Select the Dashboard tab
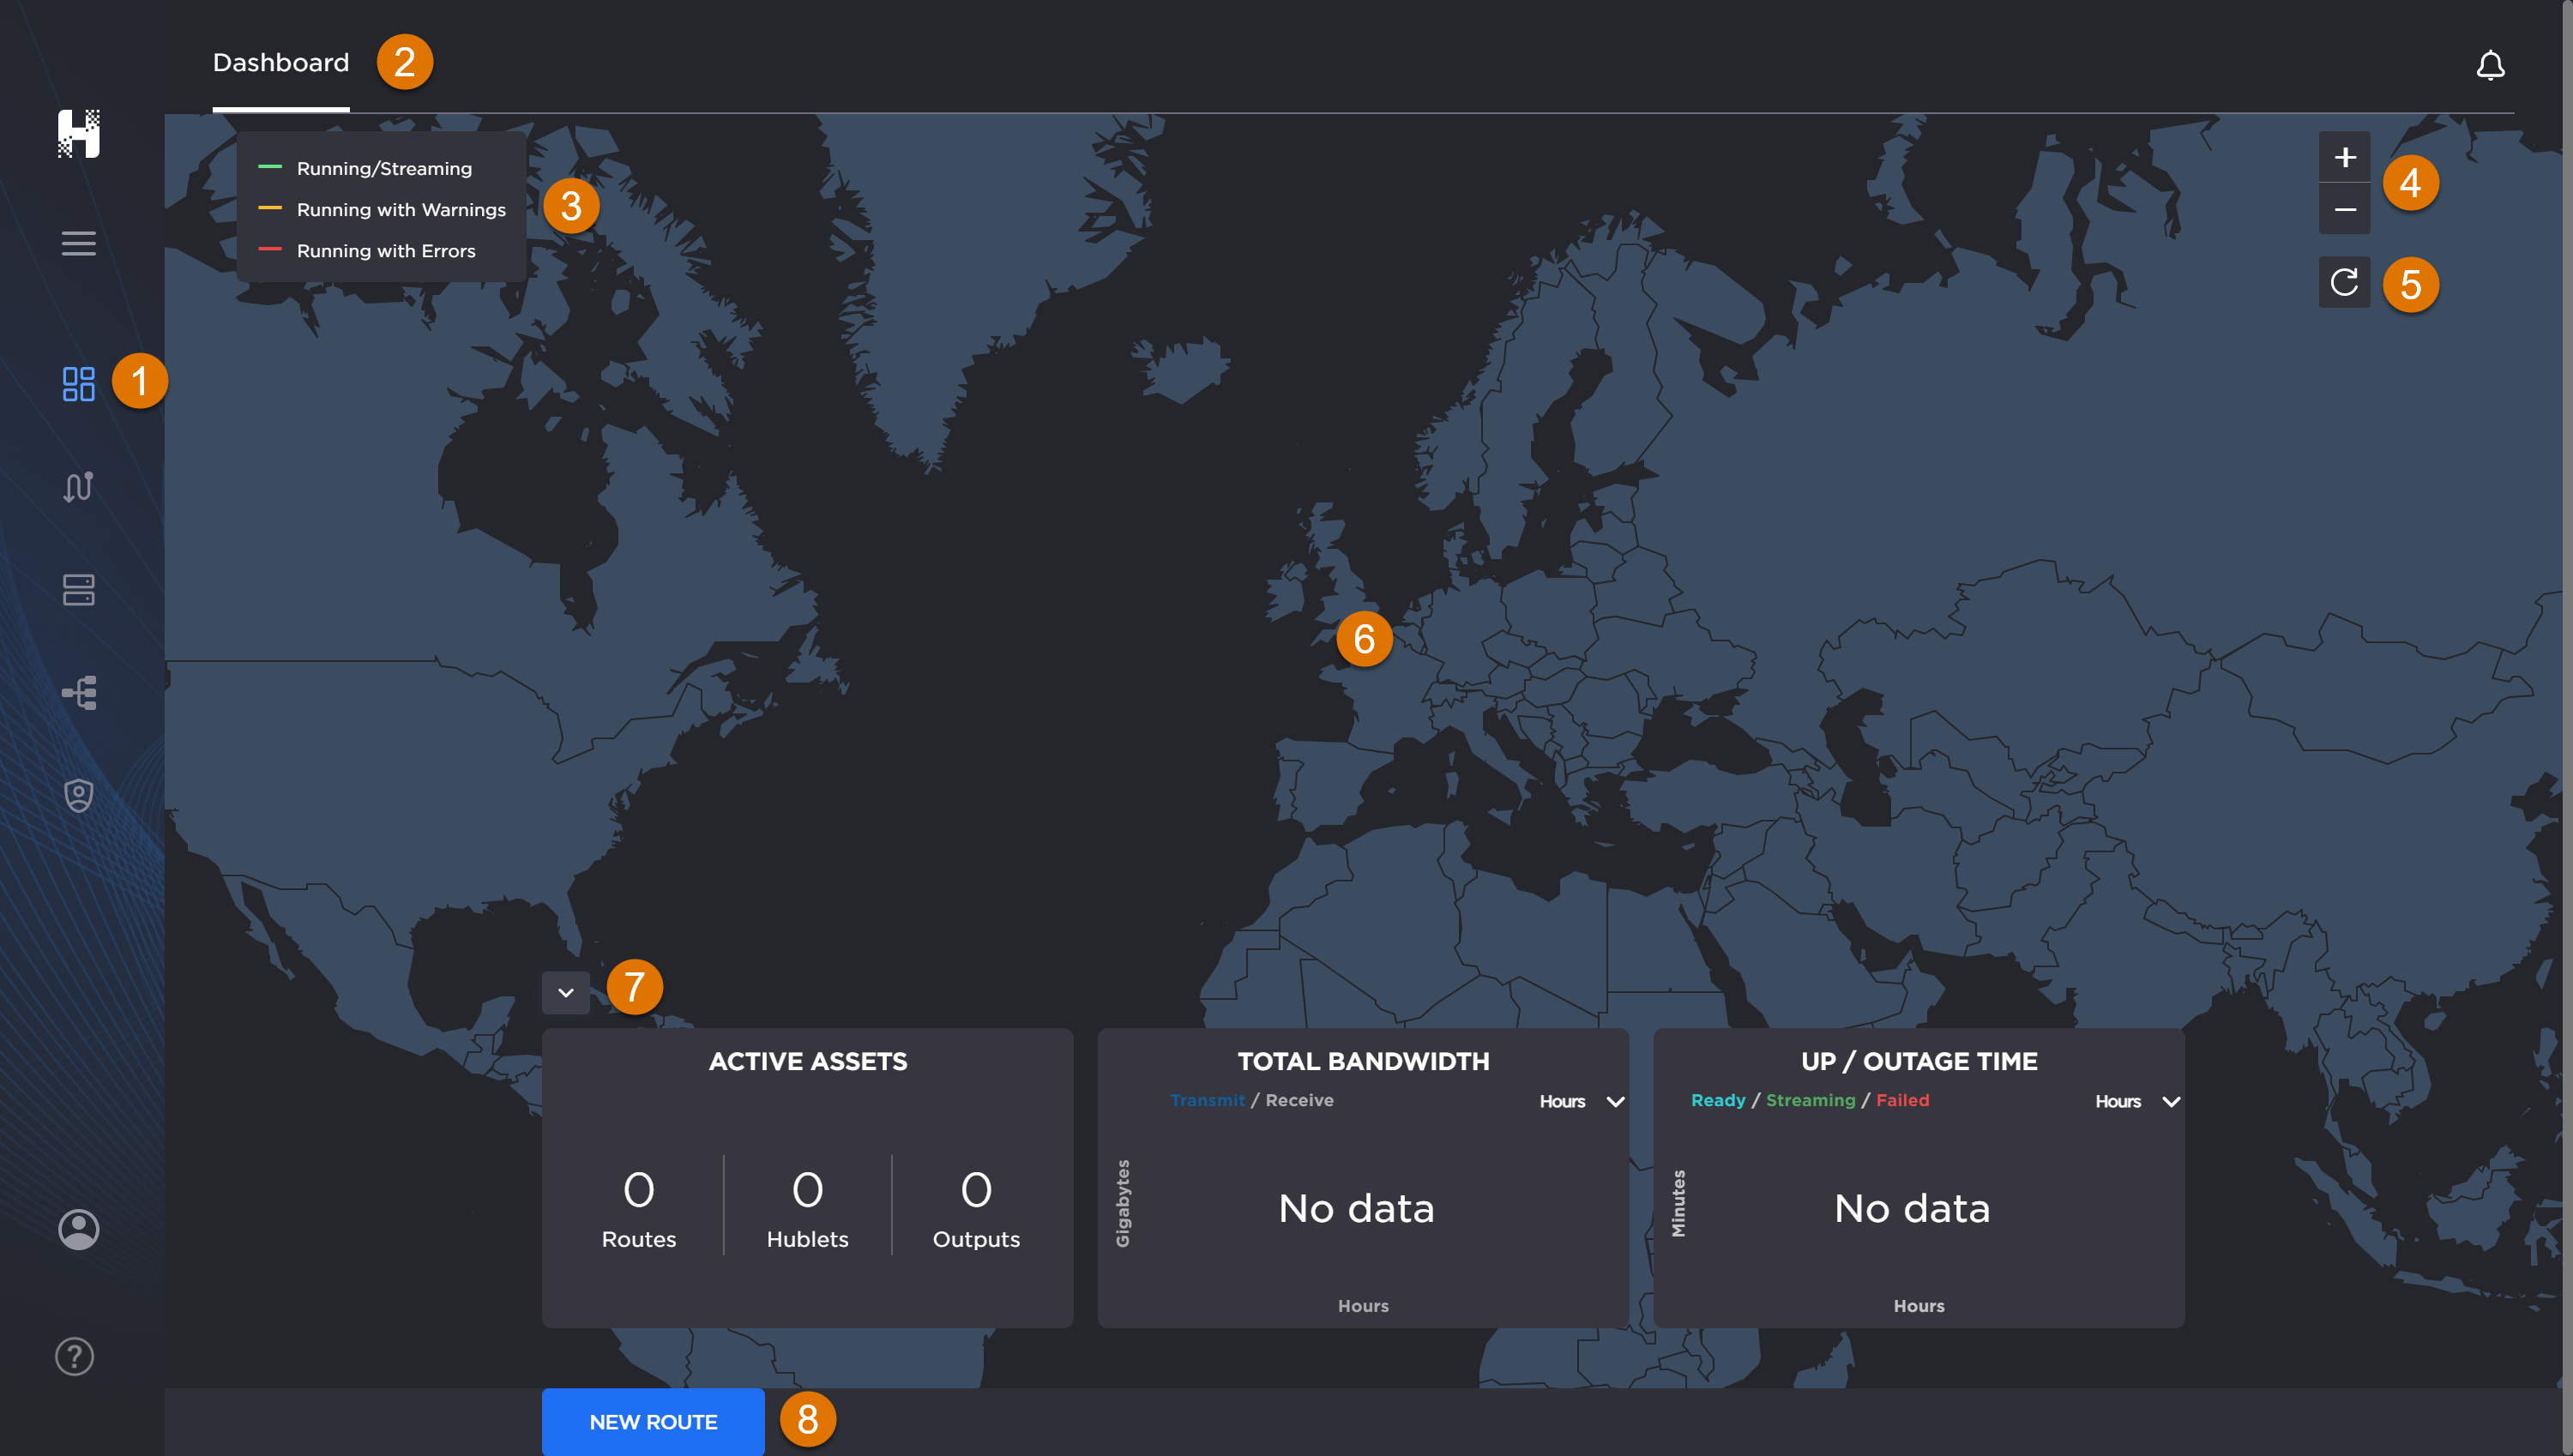 [x=281, y=62]
